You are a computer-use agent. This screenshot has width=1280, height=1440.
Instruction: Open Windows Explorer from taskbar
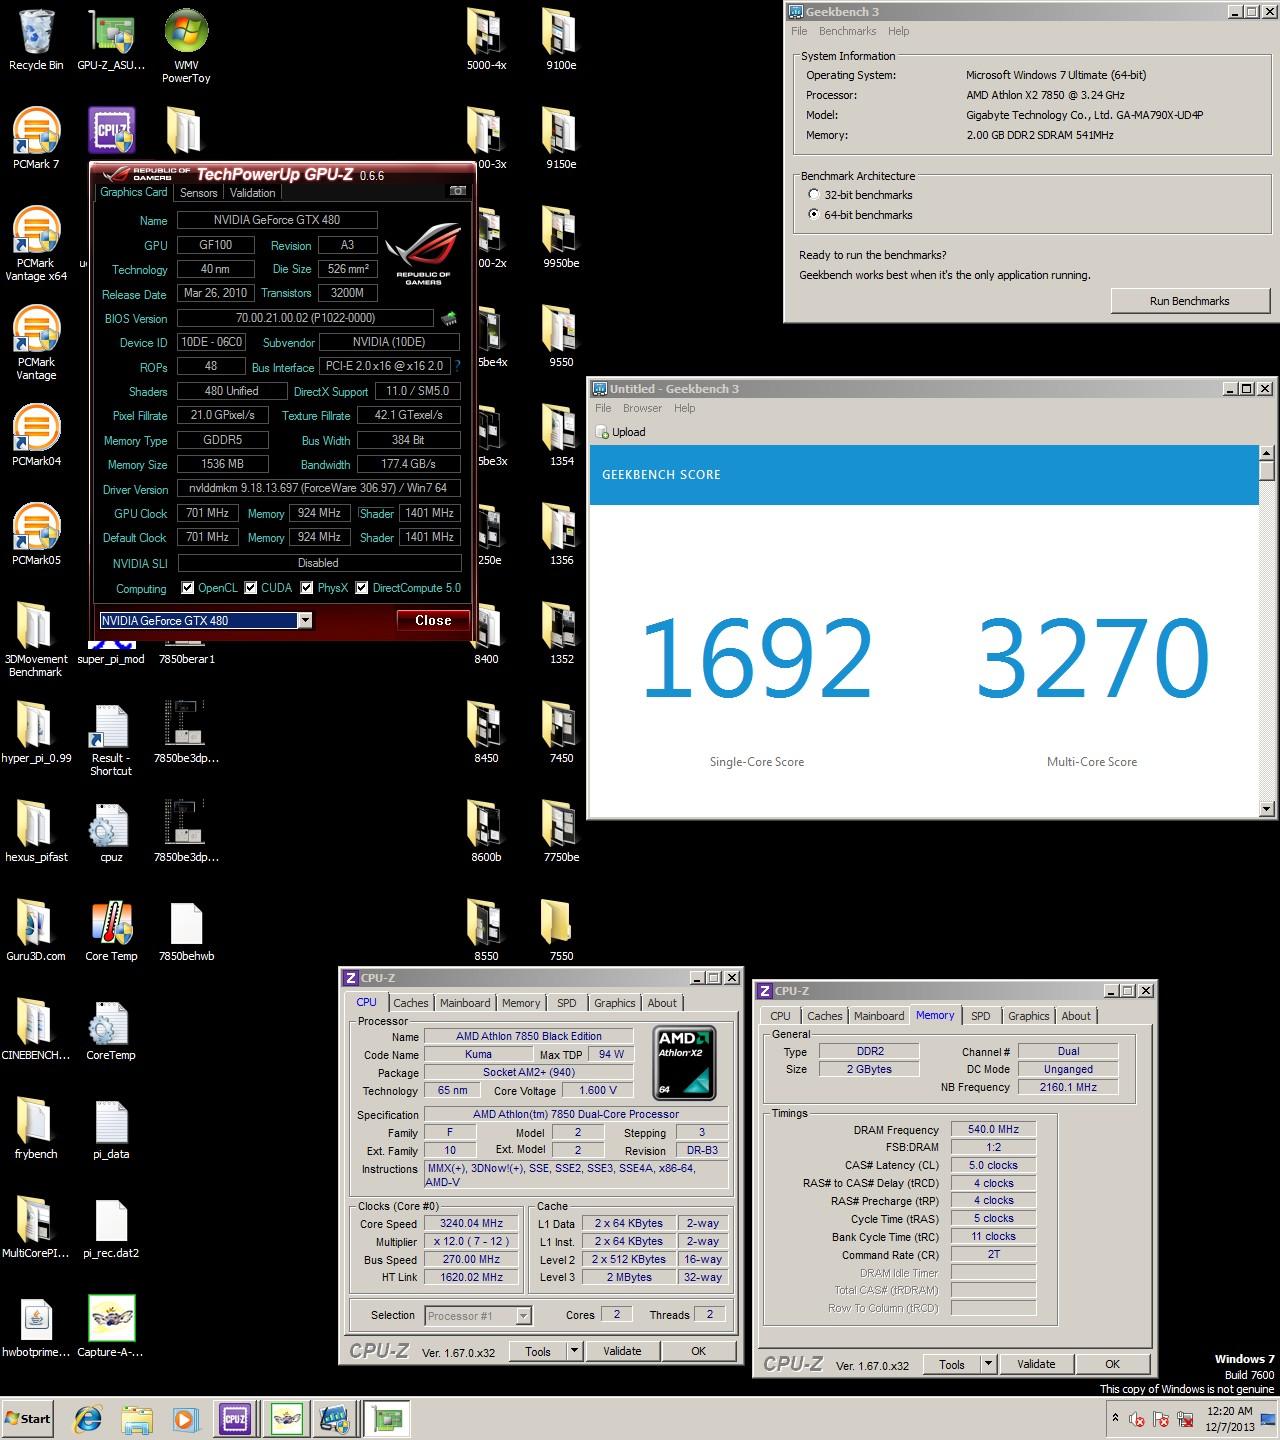coord(137,1418)
